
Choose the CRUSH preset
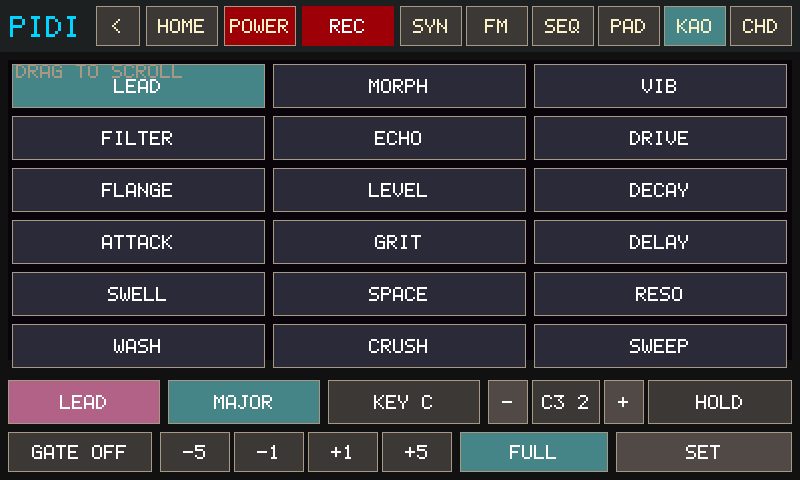point(399,346)
